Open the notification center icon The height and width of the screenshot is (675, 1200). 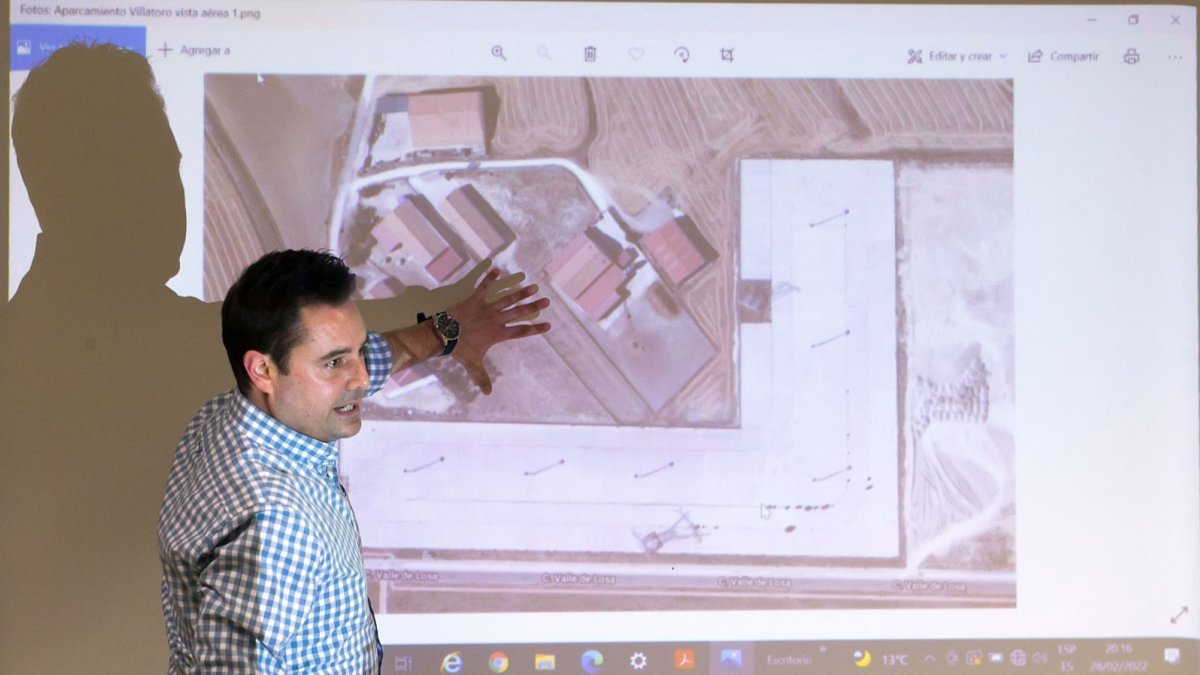(x=1172, y=655)
